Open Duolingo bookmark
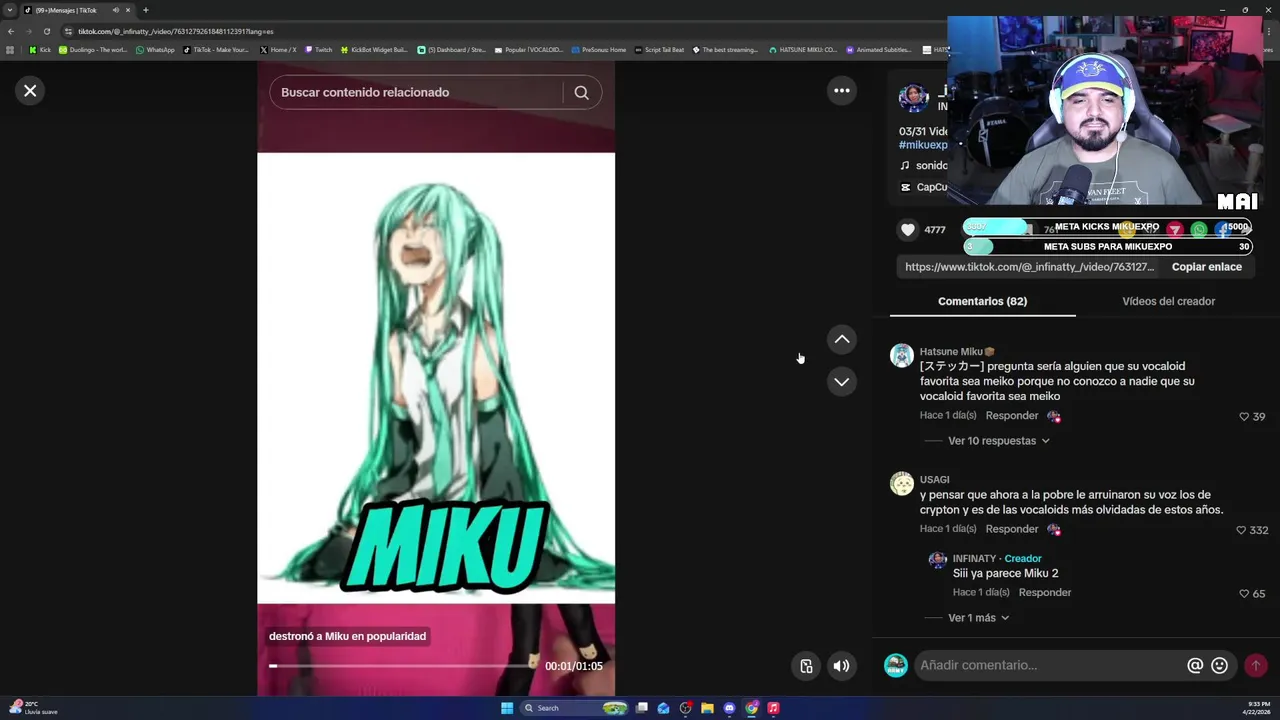Screen dimensions: 1280x720 pos(93,50)
